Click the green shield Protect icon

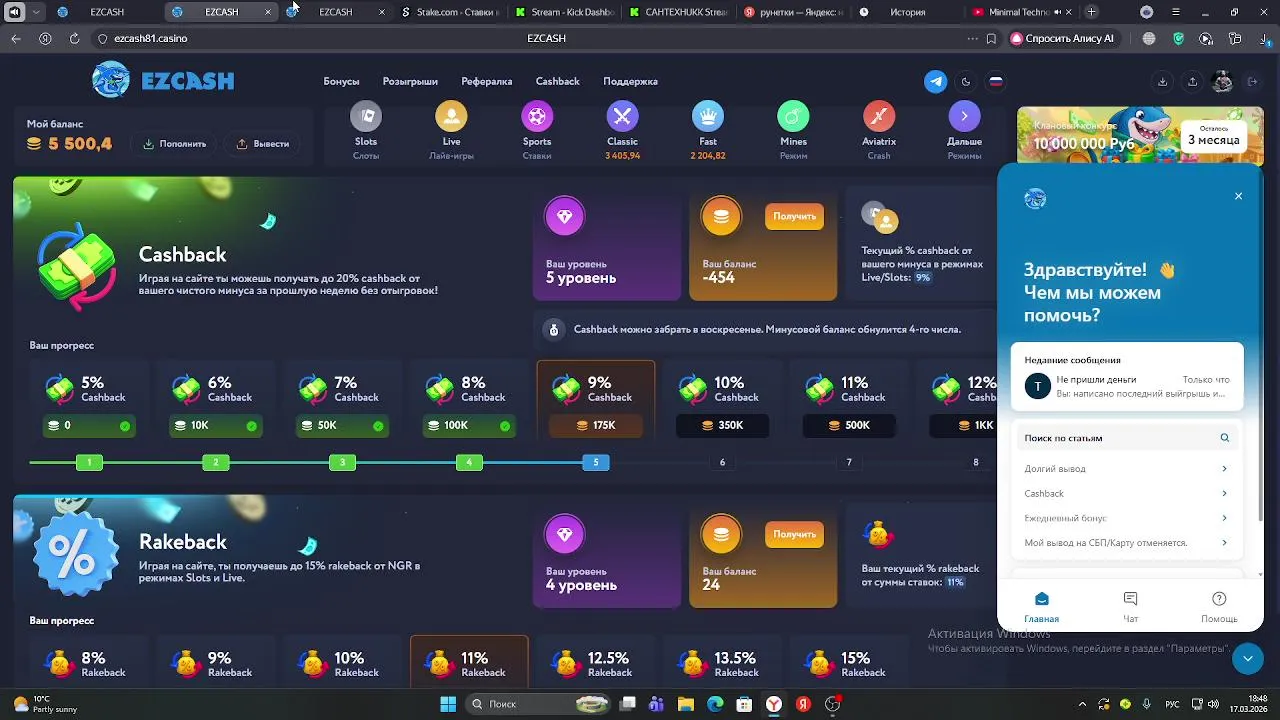[x=1178, y=38]
